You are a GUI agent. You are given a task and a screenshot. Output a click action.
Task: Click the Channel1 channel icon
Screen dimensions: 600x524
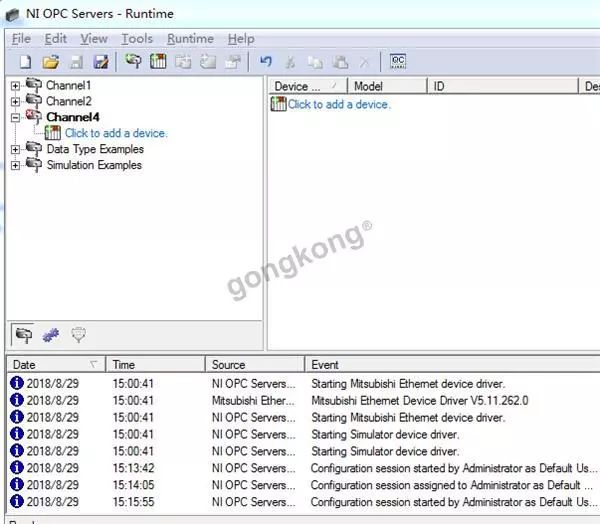[34, 85]
